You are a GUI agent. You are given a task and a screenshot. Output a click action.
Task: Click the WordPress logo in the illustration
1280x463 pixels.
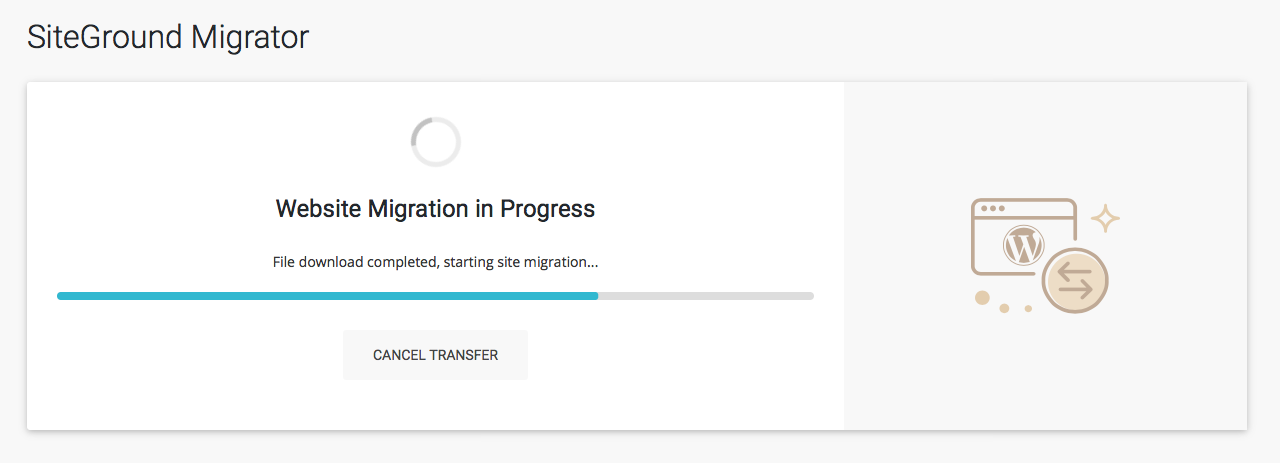click(x=1023, y=245)
